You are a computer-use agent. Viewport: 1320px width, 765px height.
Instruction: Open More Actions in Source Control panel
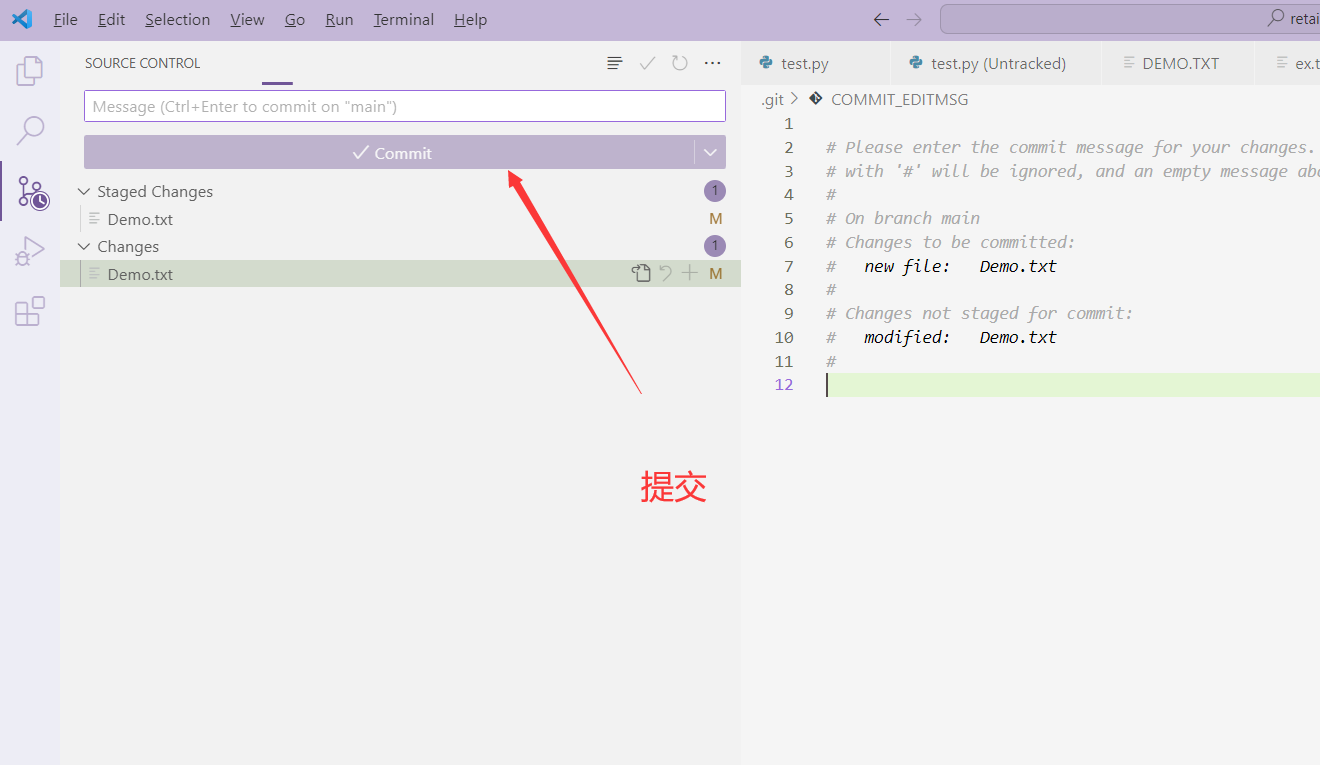pos(712,62)
